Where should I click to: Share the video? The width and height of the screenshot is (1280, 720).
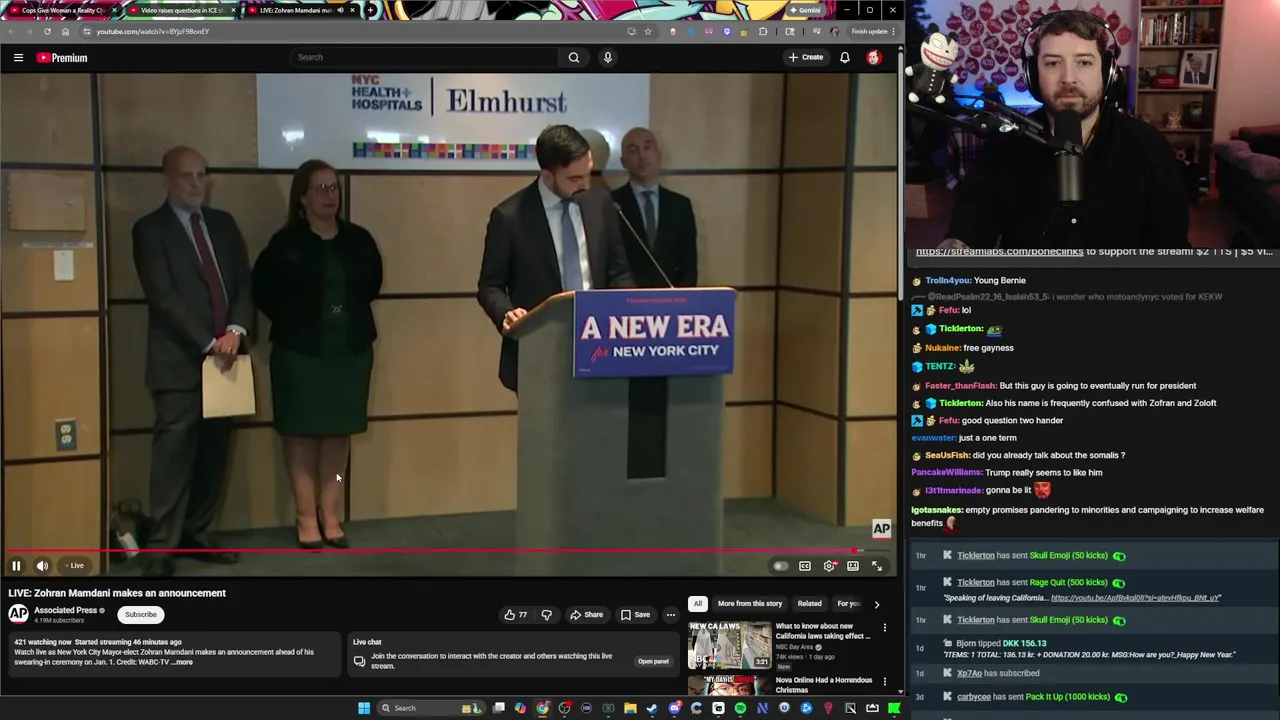(x=587, y=615)
